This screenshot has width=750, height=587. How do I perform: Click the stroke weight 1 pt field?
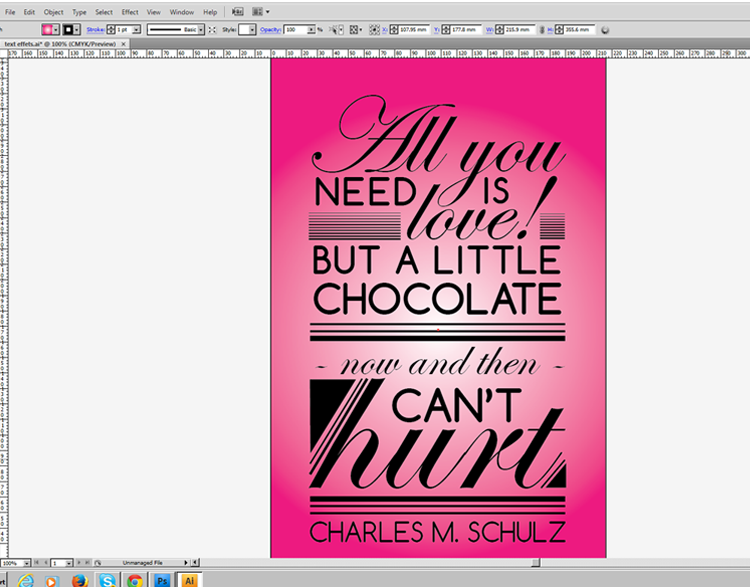coord(123,30)
